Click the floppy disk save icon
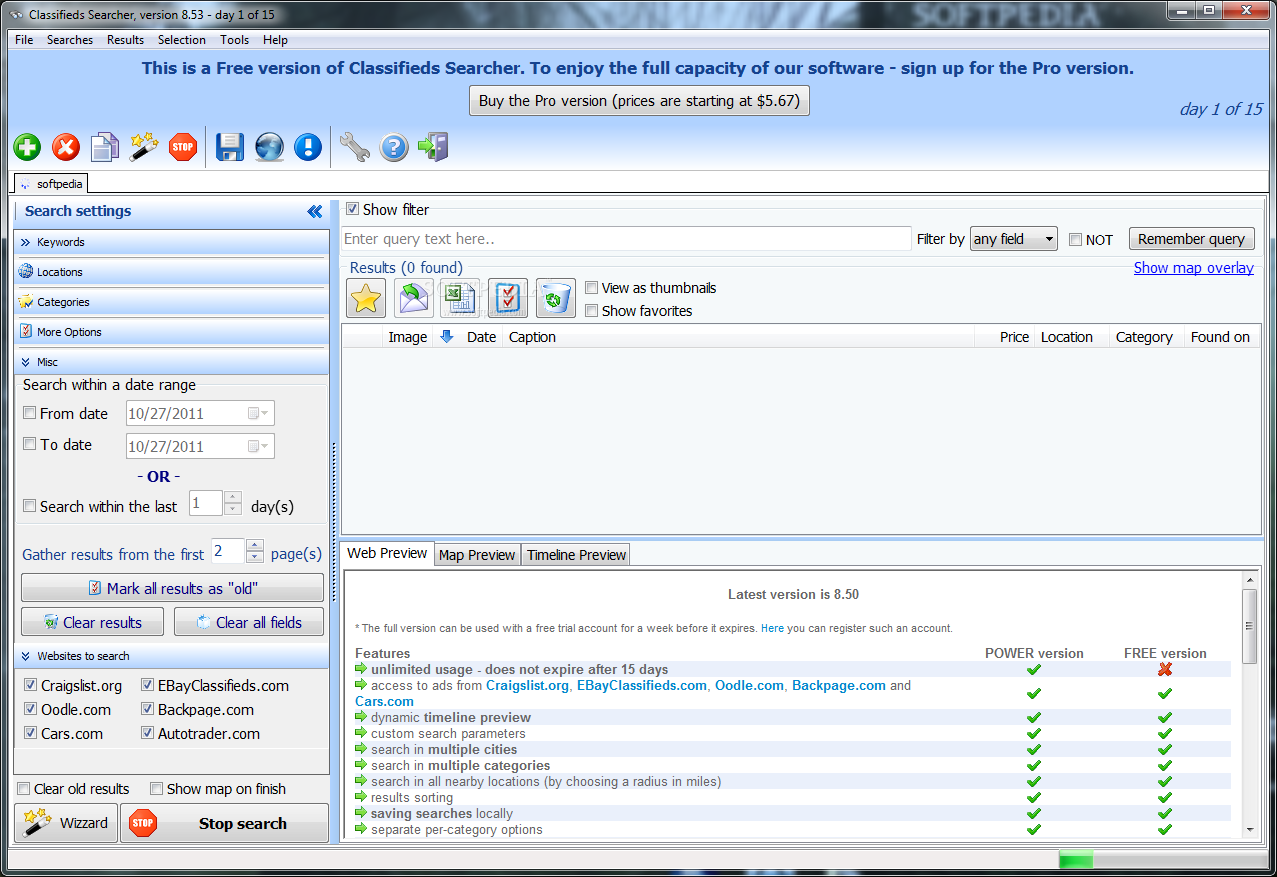Image resolution: width=1277 pixels, height=877 pixels. [230, 147]
